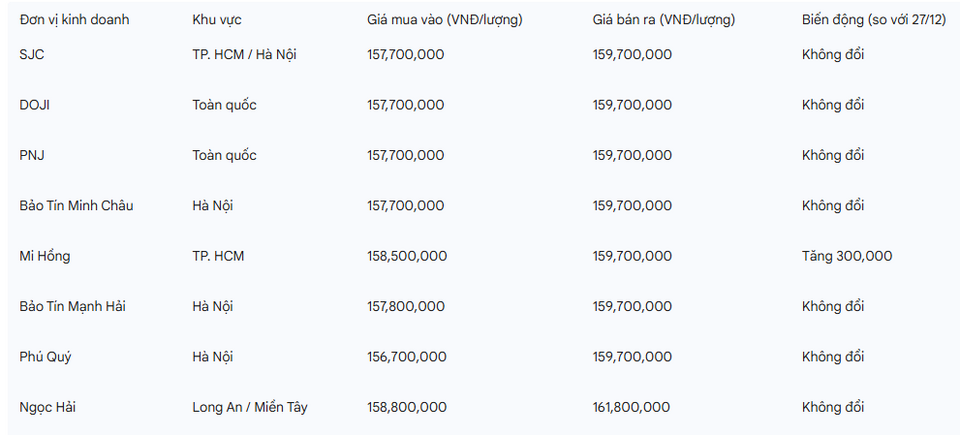960x435 pixels.
Task: Select the 156,700,000 buy price for Phú Quý
Action: (x=406, y=357)
